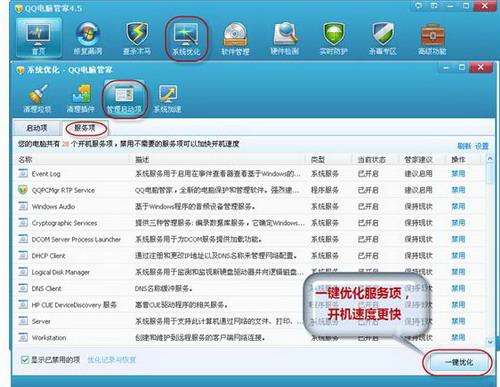The image size is (500, 387).
Task: Open the 设置 settings link
Action: [482, 146]
